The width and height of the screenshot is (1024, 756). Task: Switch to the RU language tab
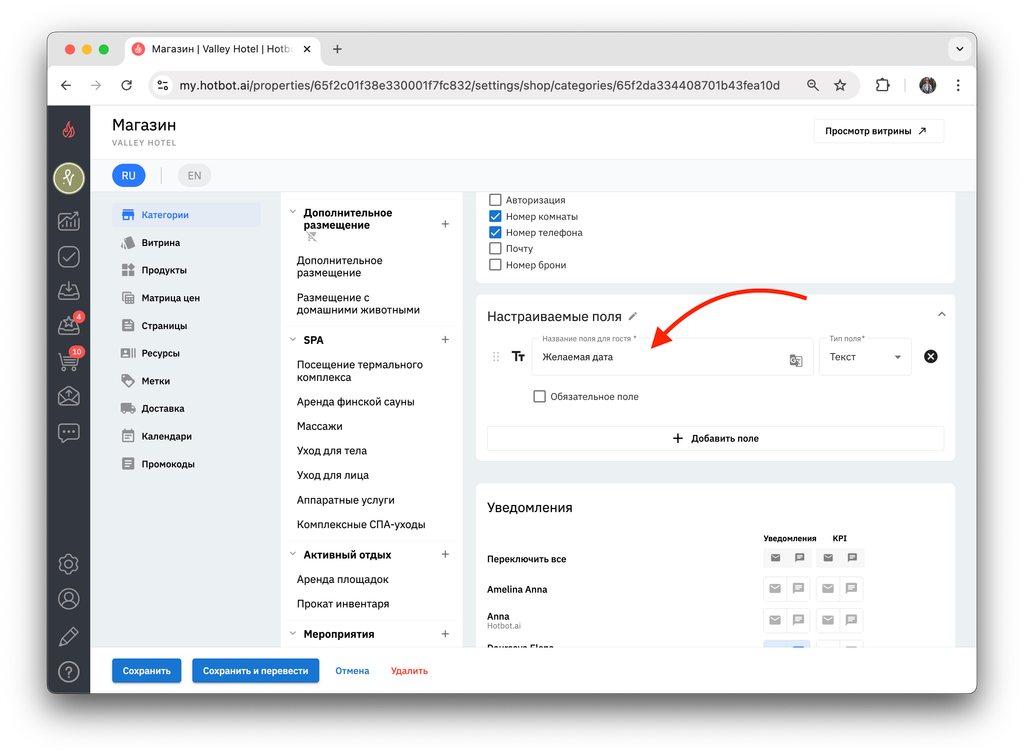(x=129, y=176)
